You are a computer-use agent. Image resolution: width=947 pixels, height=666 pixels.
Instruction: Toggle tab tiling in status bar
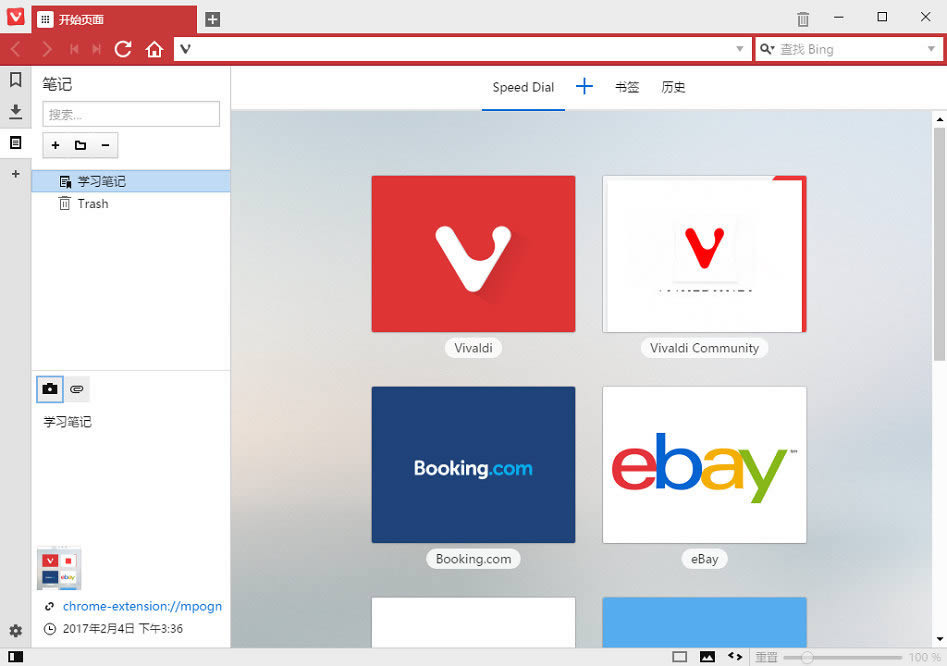pos(679,656)
